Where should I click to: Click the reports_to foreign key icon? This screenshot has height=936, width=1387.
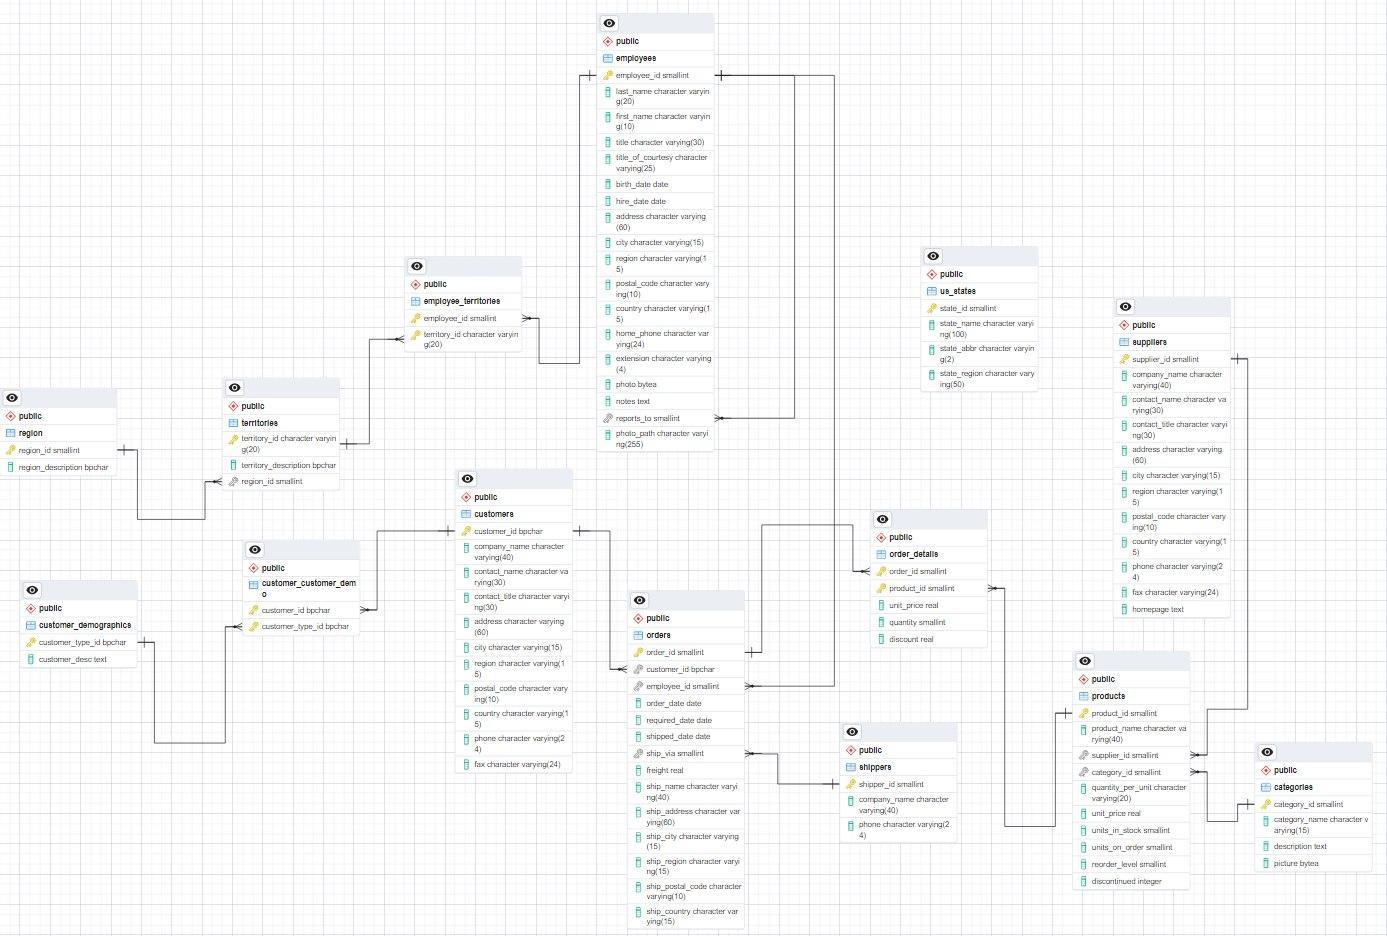tap(608, 418)
